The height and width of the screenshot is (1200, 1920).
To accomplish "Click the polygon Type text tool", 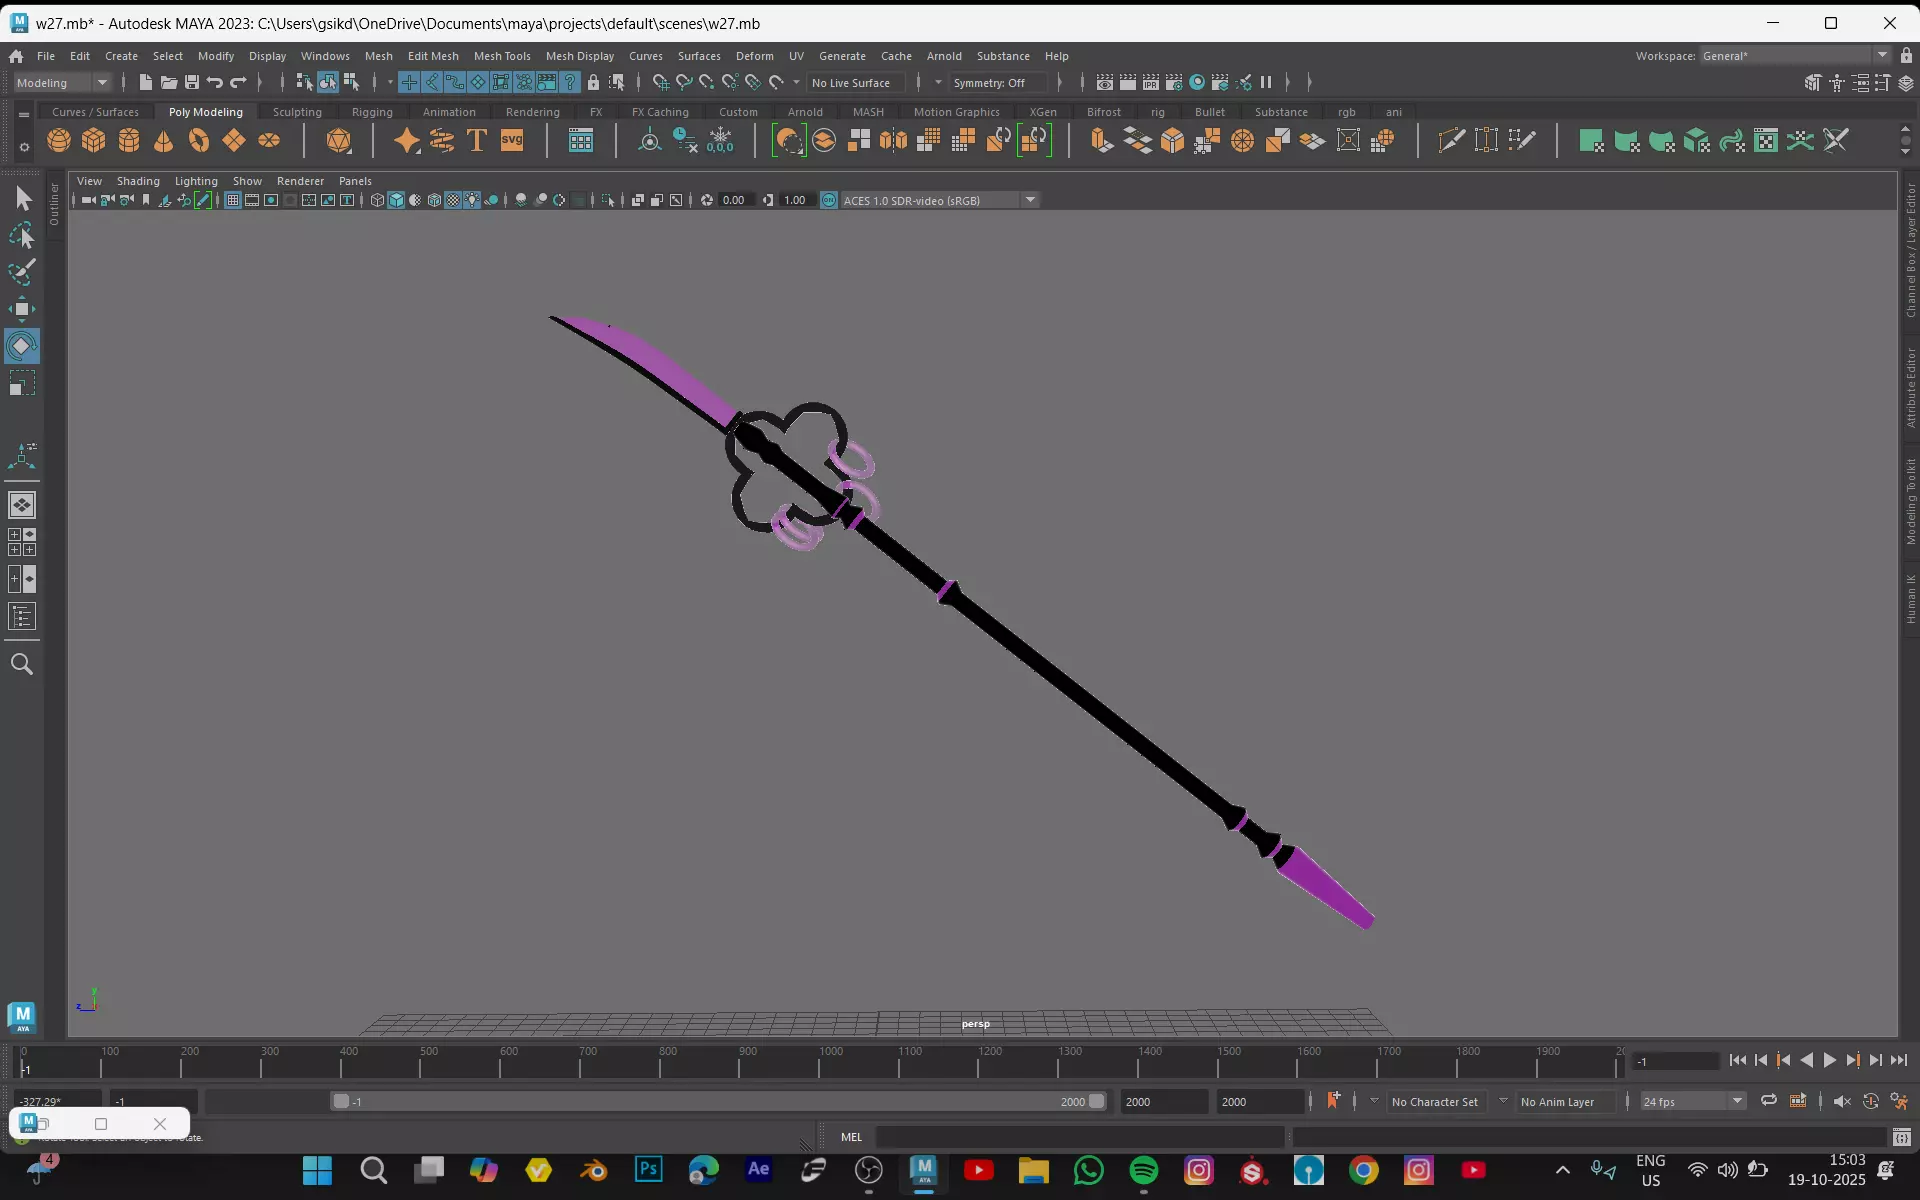I will click(477, 141).
